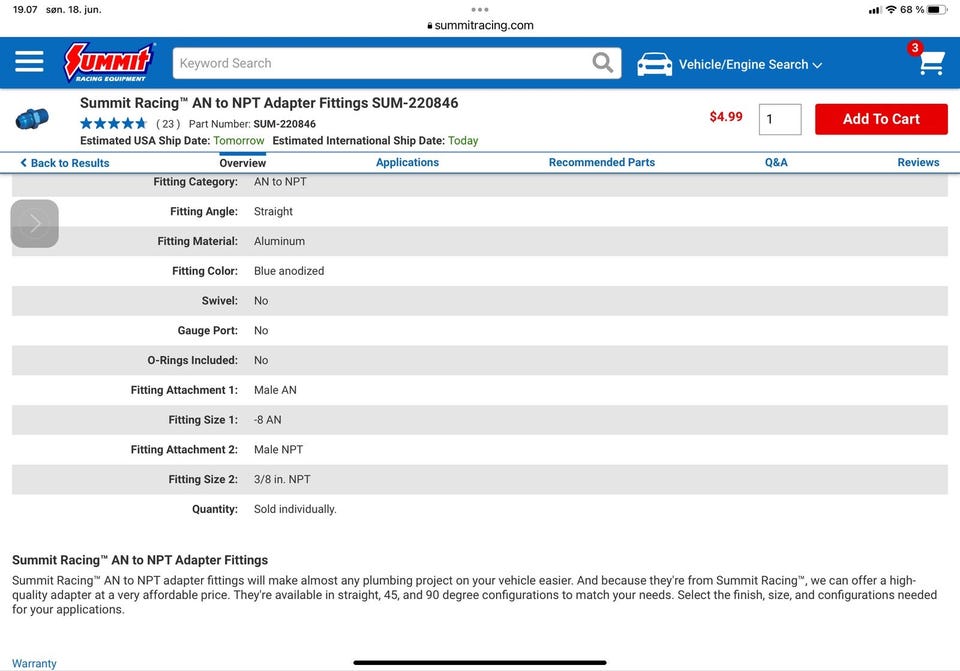
Task: Open the Reviews tab
Action: point(918,162)
